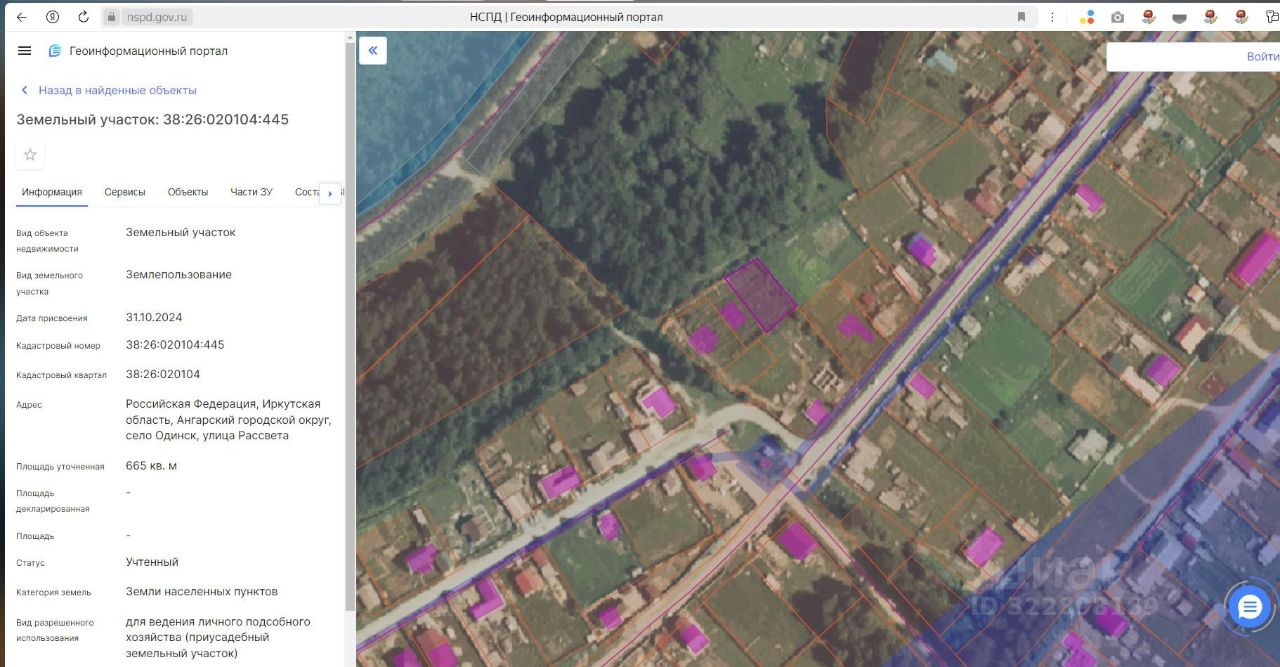Click the site lock security icon

pyautogui.click(x=113, y=17)
